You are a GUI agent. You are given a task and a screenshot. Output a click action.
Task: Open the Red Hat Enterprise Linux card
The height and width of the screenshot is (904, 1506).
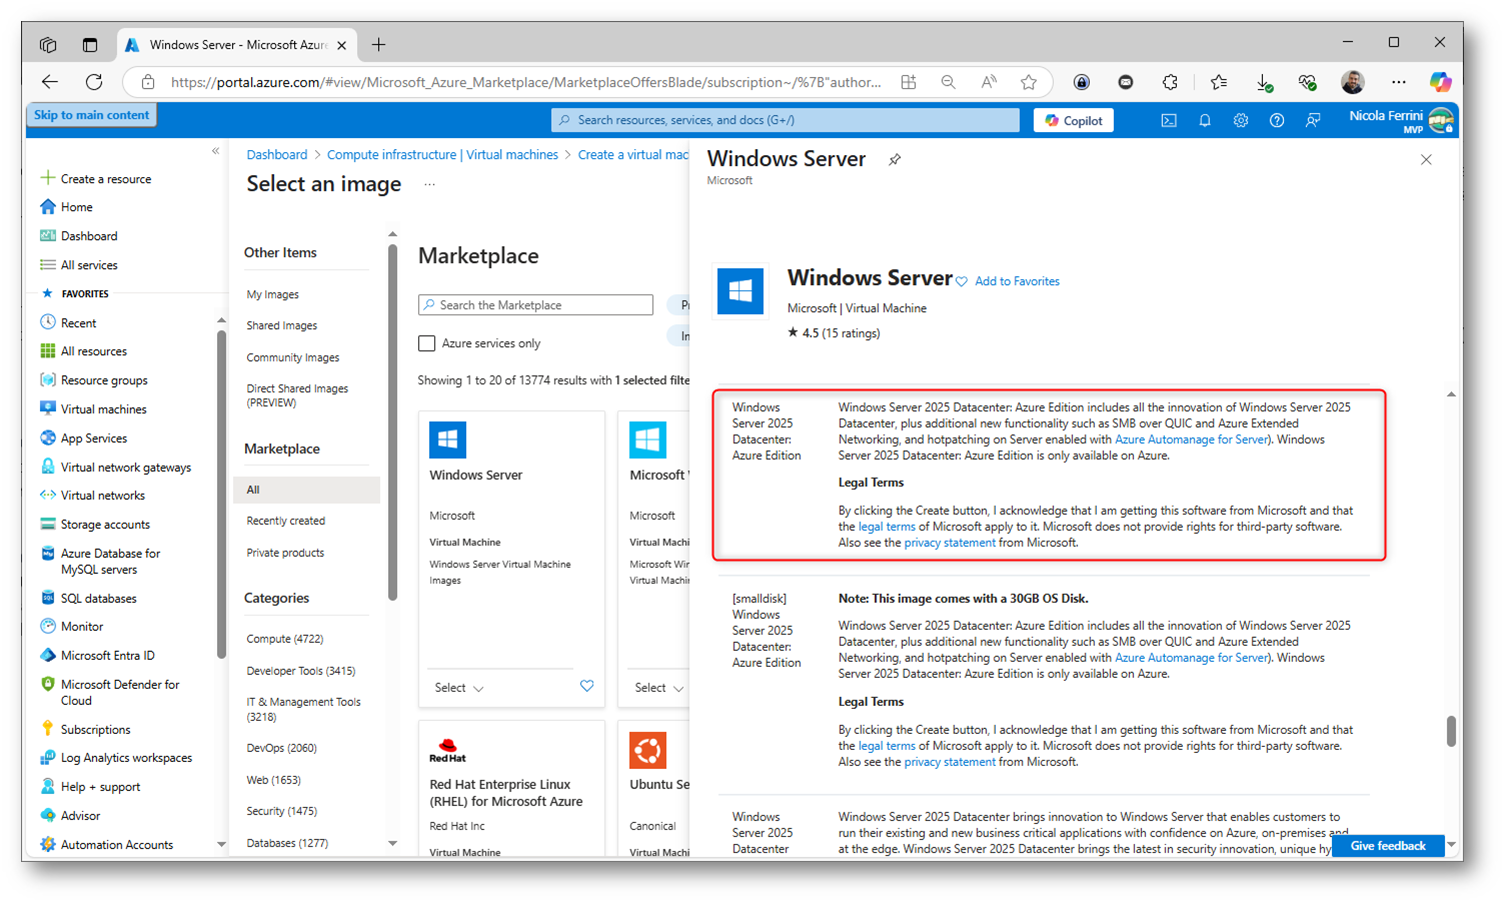(x=511, y=789)
